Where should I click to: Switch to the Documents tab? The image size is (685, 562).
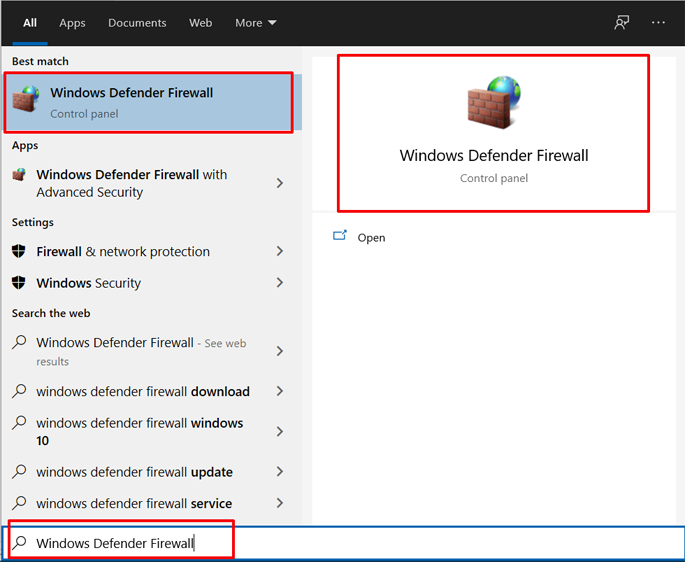coord(137,23)
